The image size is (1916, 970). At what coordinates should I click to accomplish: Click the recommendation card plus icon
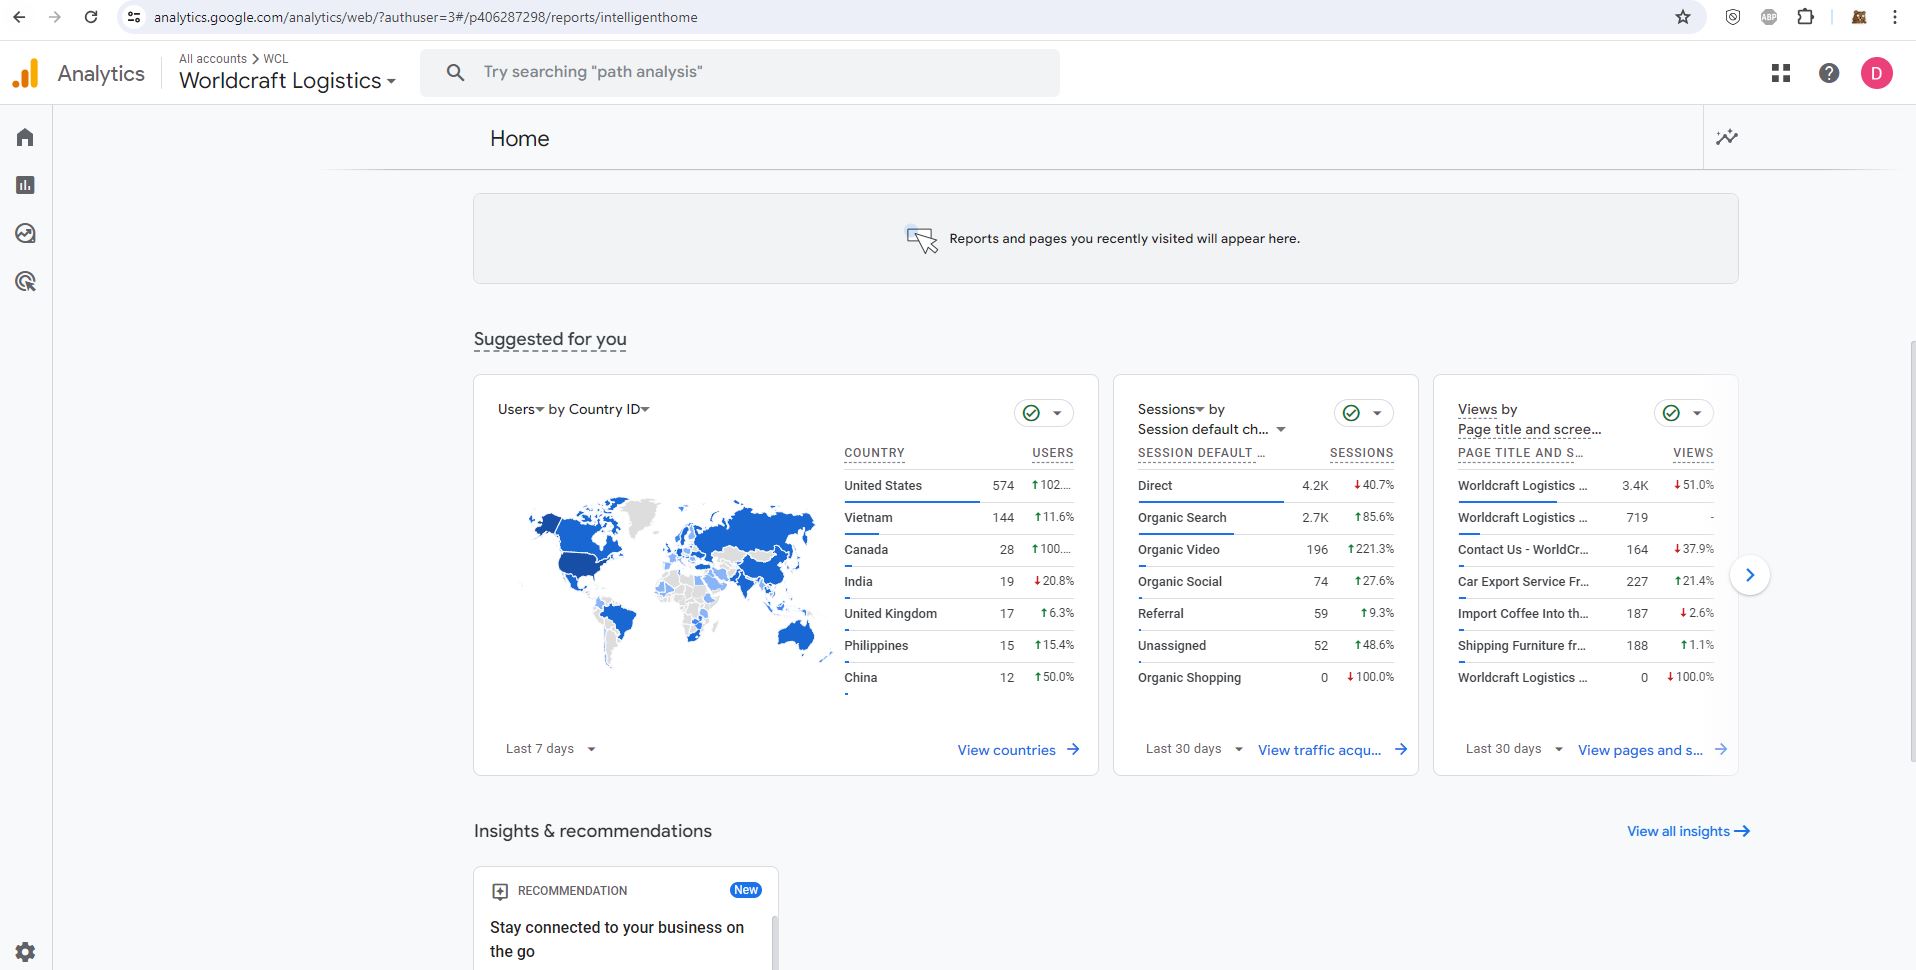500,891
